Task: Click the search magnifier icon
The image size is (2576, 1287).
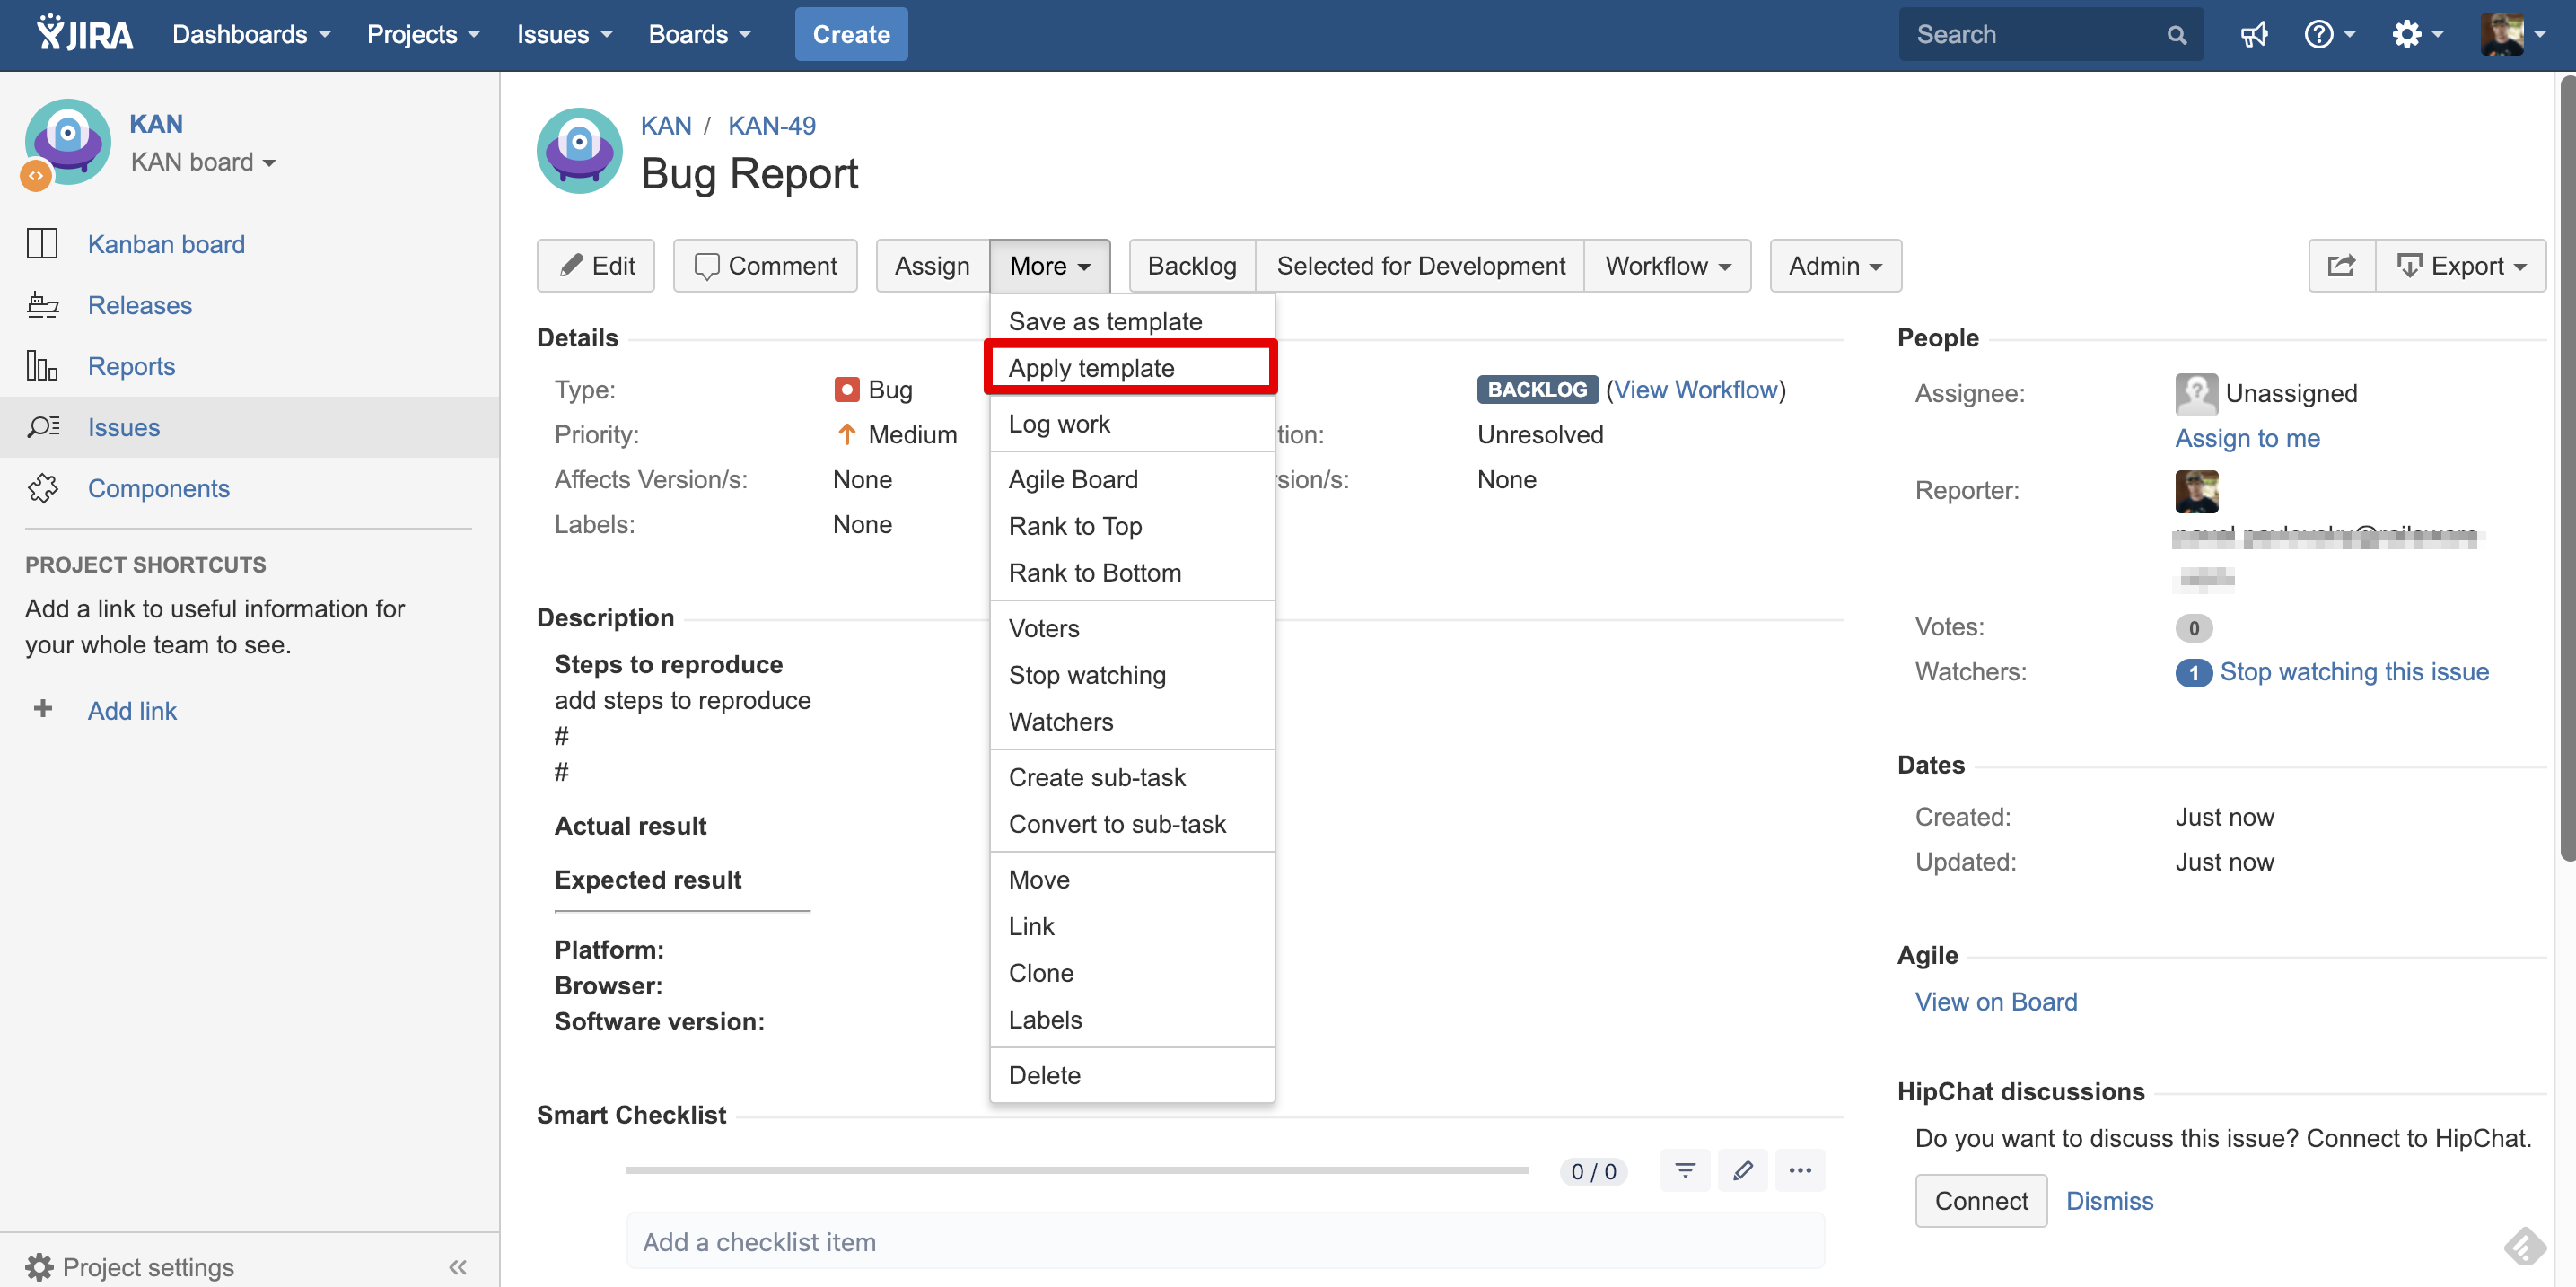Action: (x=2176, y=35)
